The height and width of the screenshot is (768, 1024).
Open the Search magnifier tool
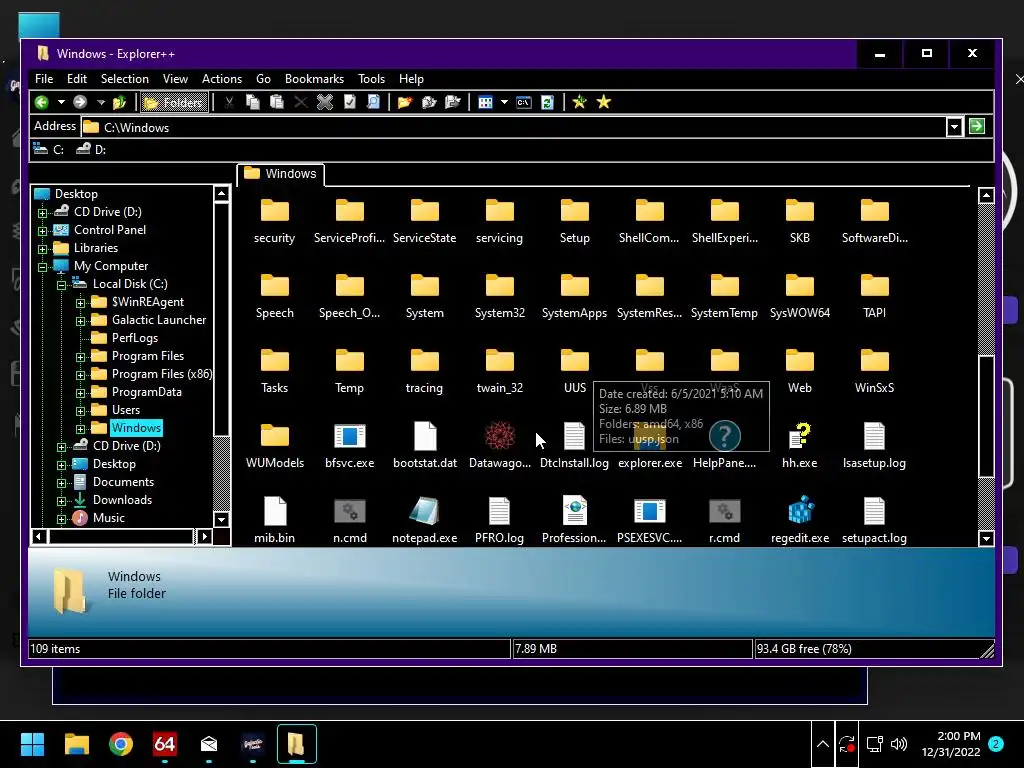pyautogui.click(x=373, y=103)
